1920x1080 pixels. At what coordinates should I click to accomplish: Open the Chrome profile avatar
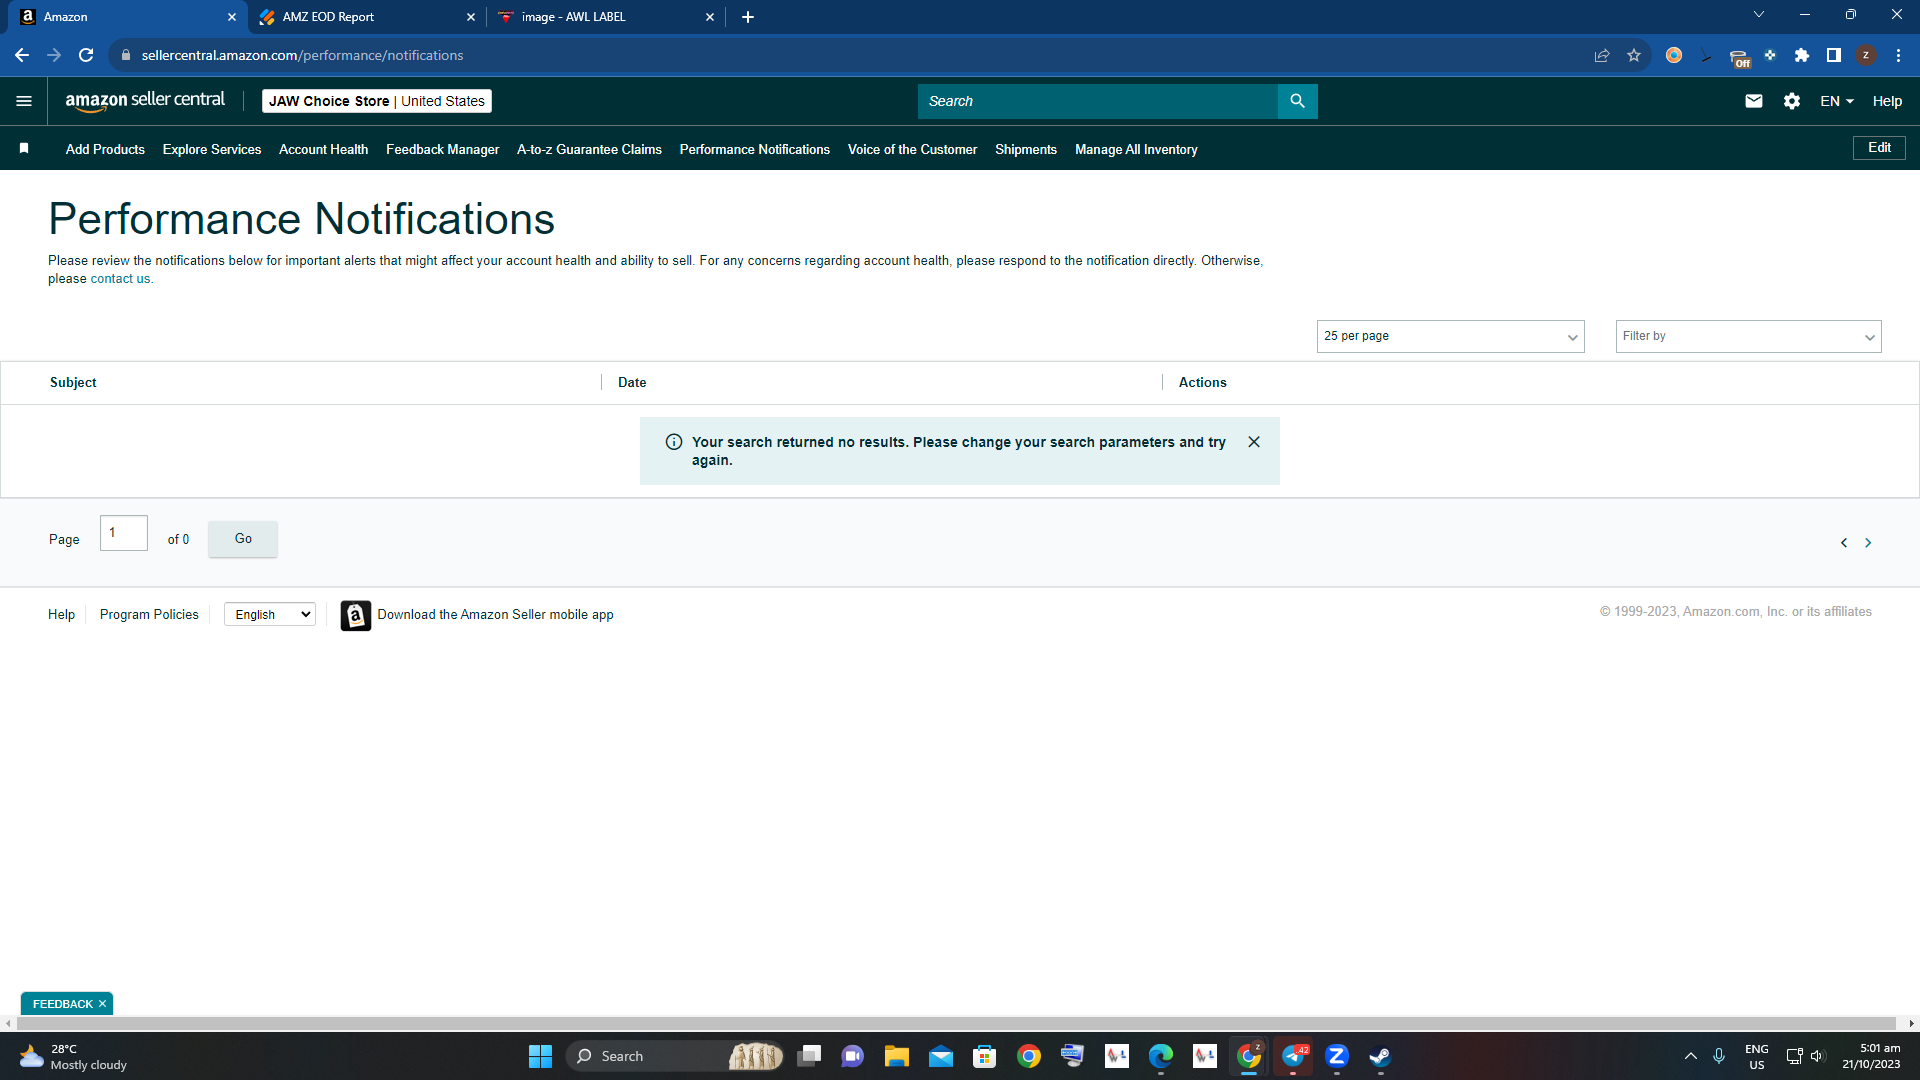tap(1866, 55)
